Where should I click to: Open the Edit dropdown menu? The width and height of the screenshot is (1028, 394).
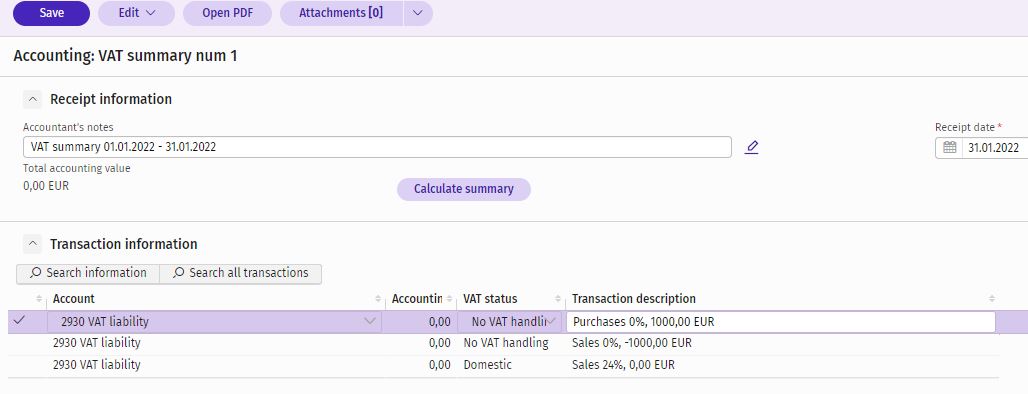(x=136, y=13)
